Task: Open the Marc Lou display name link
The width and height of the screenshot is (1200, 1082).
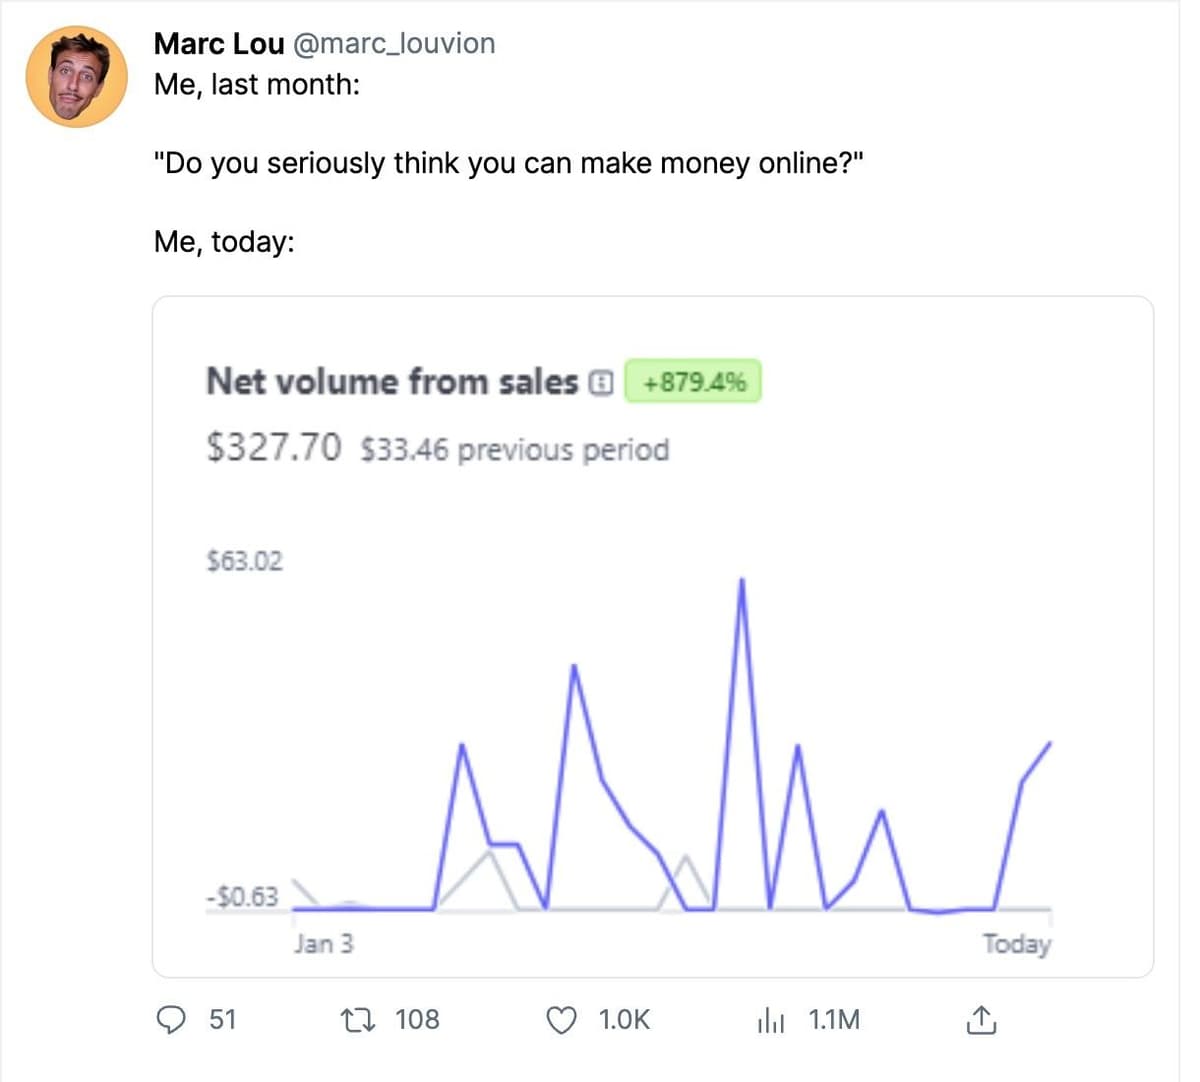Action: [219, 44]
